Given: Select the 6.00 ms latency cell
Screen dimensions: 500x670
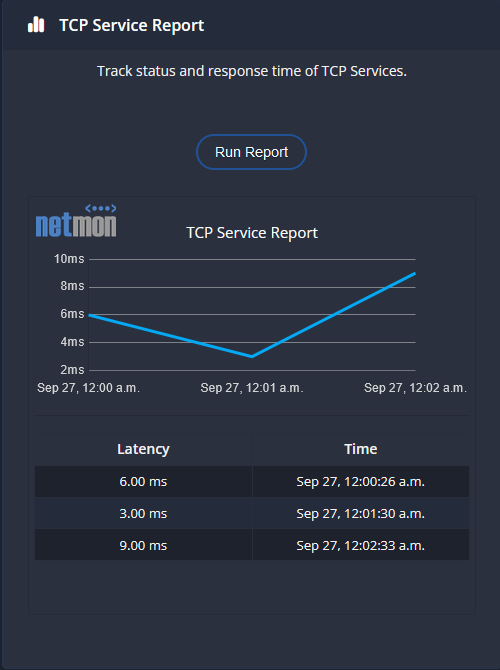Looking at the screenshot, I should [x=143, y=482].
